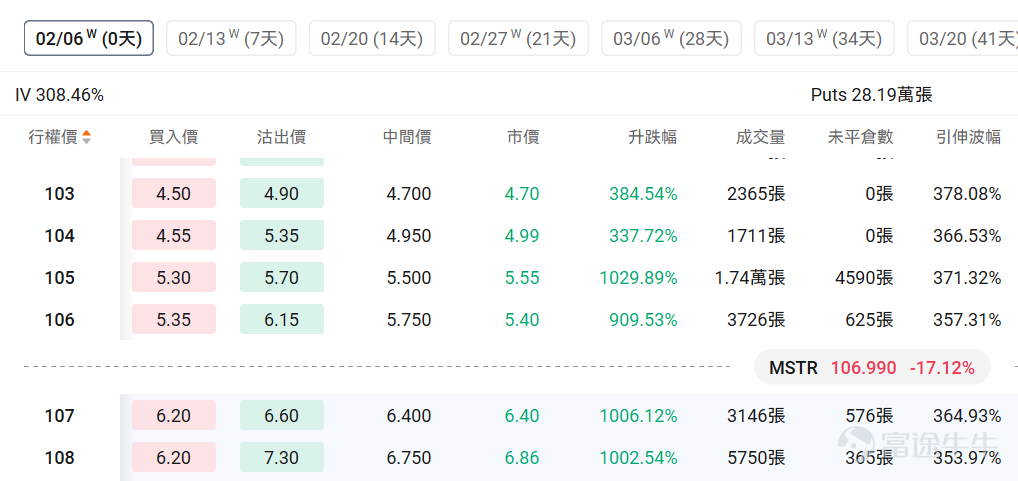Click the 市價 column header
This screenshot has height=481, width=1018.
pos(523,137)
